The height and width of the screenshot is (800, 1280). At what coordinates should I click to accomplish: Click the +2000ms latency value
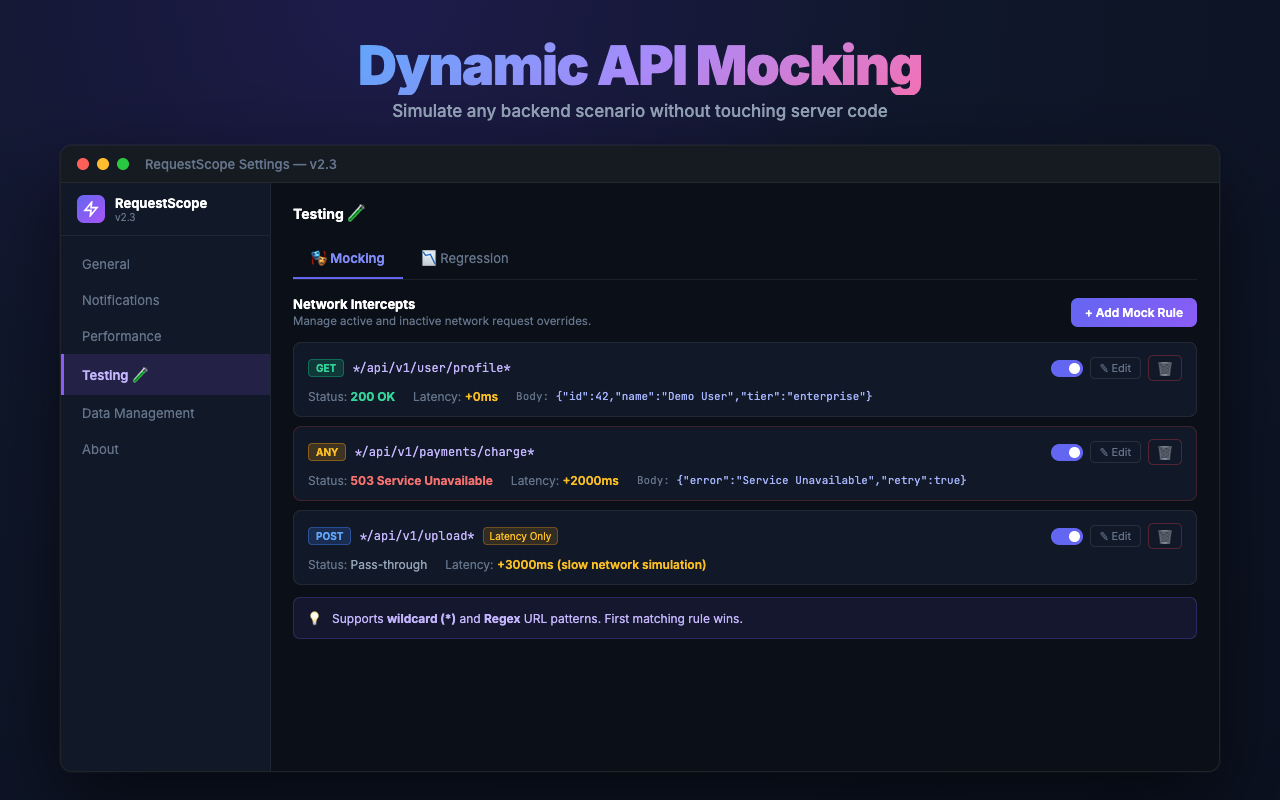[590, 480]
